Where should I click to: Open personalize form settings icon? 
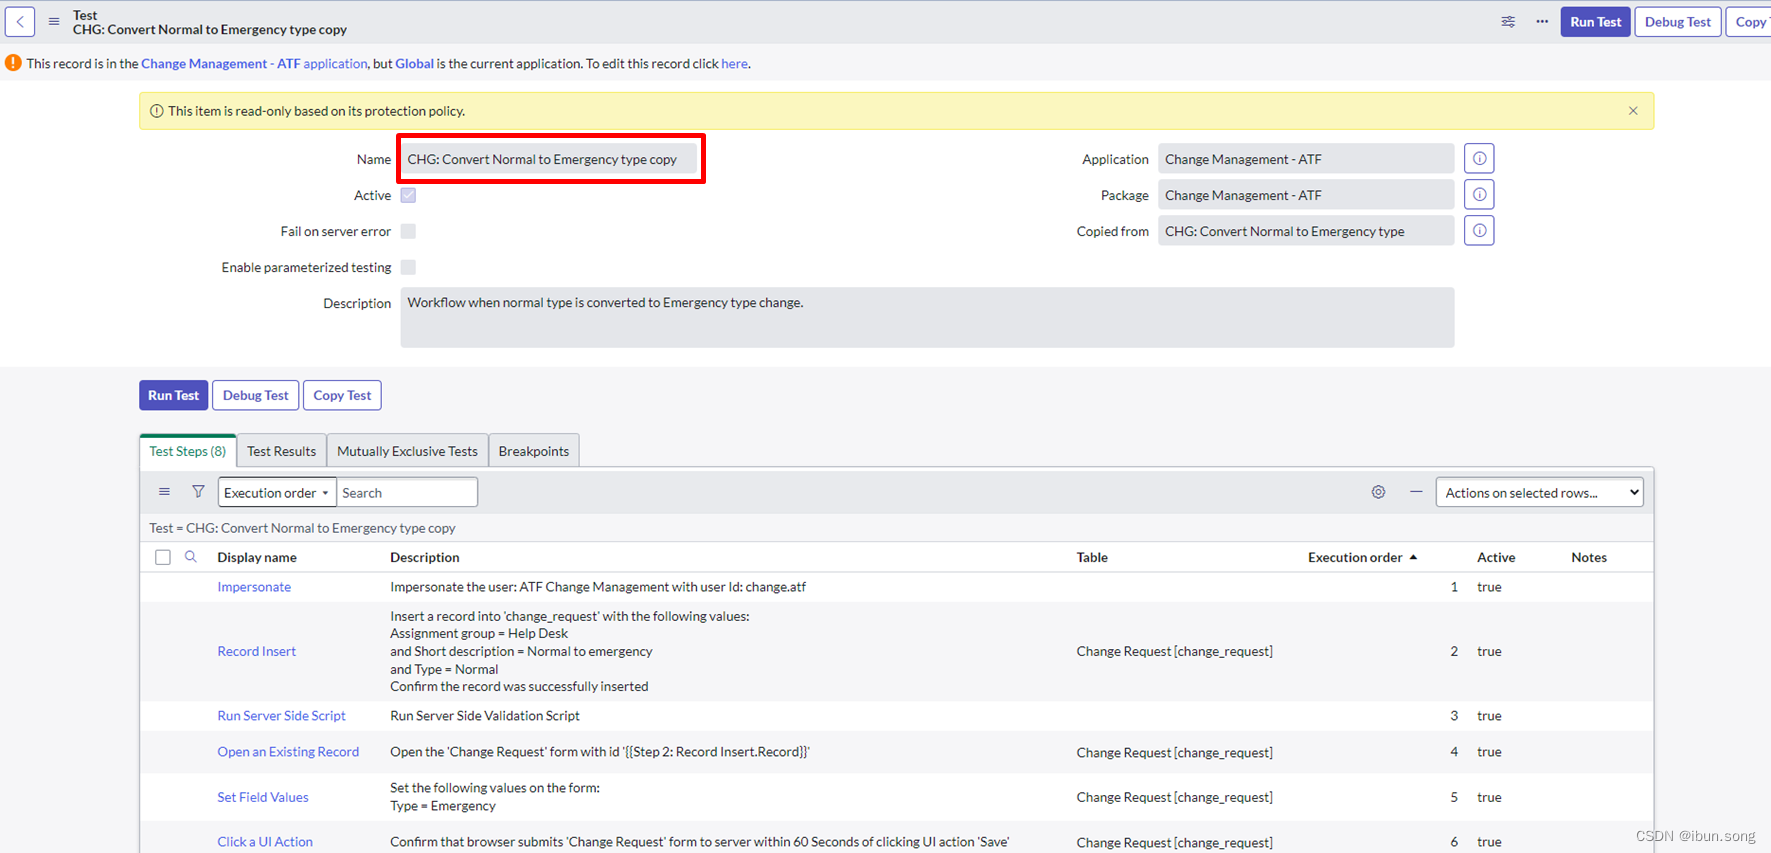pyautogui.click(x=1508, y=21)
